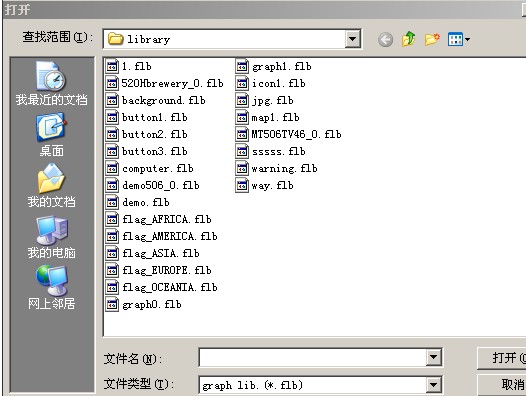The image size is (526, 396).
Task: Select file icon of flag_ASIA.flb
Action: click(112, 253)
